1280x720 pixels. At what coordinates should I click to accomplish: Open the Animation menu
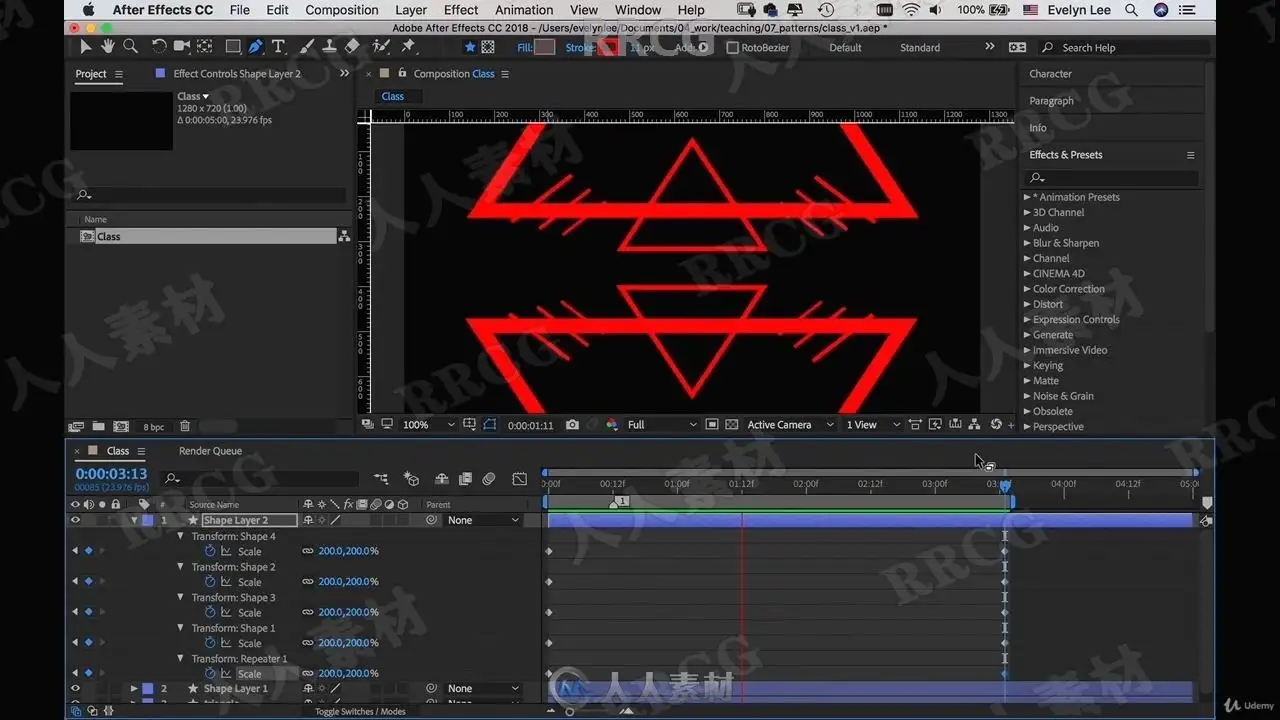(524, 10)
